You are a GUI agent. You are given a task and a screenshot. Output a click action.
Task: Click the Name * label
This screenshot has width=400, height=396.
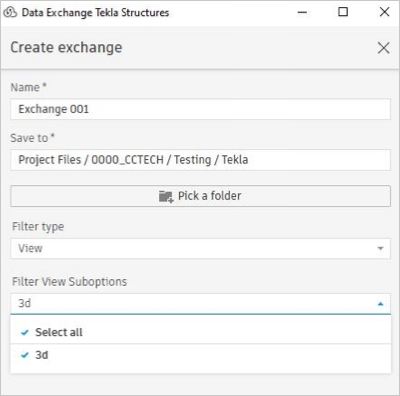tap(28, 87)
